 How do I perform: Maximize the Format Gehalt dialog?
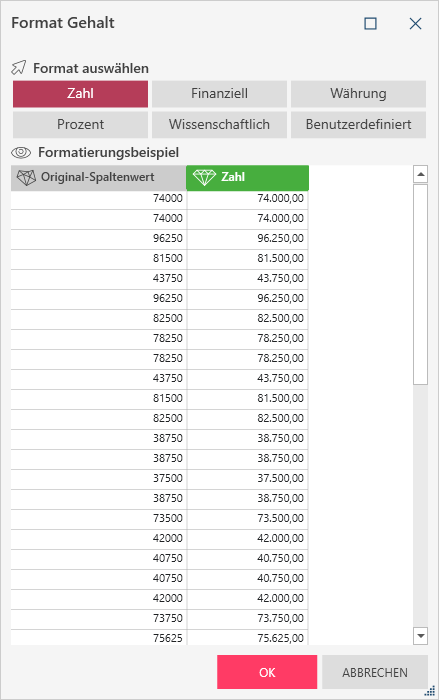tap(370, 23)
